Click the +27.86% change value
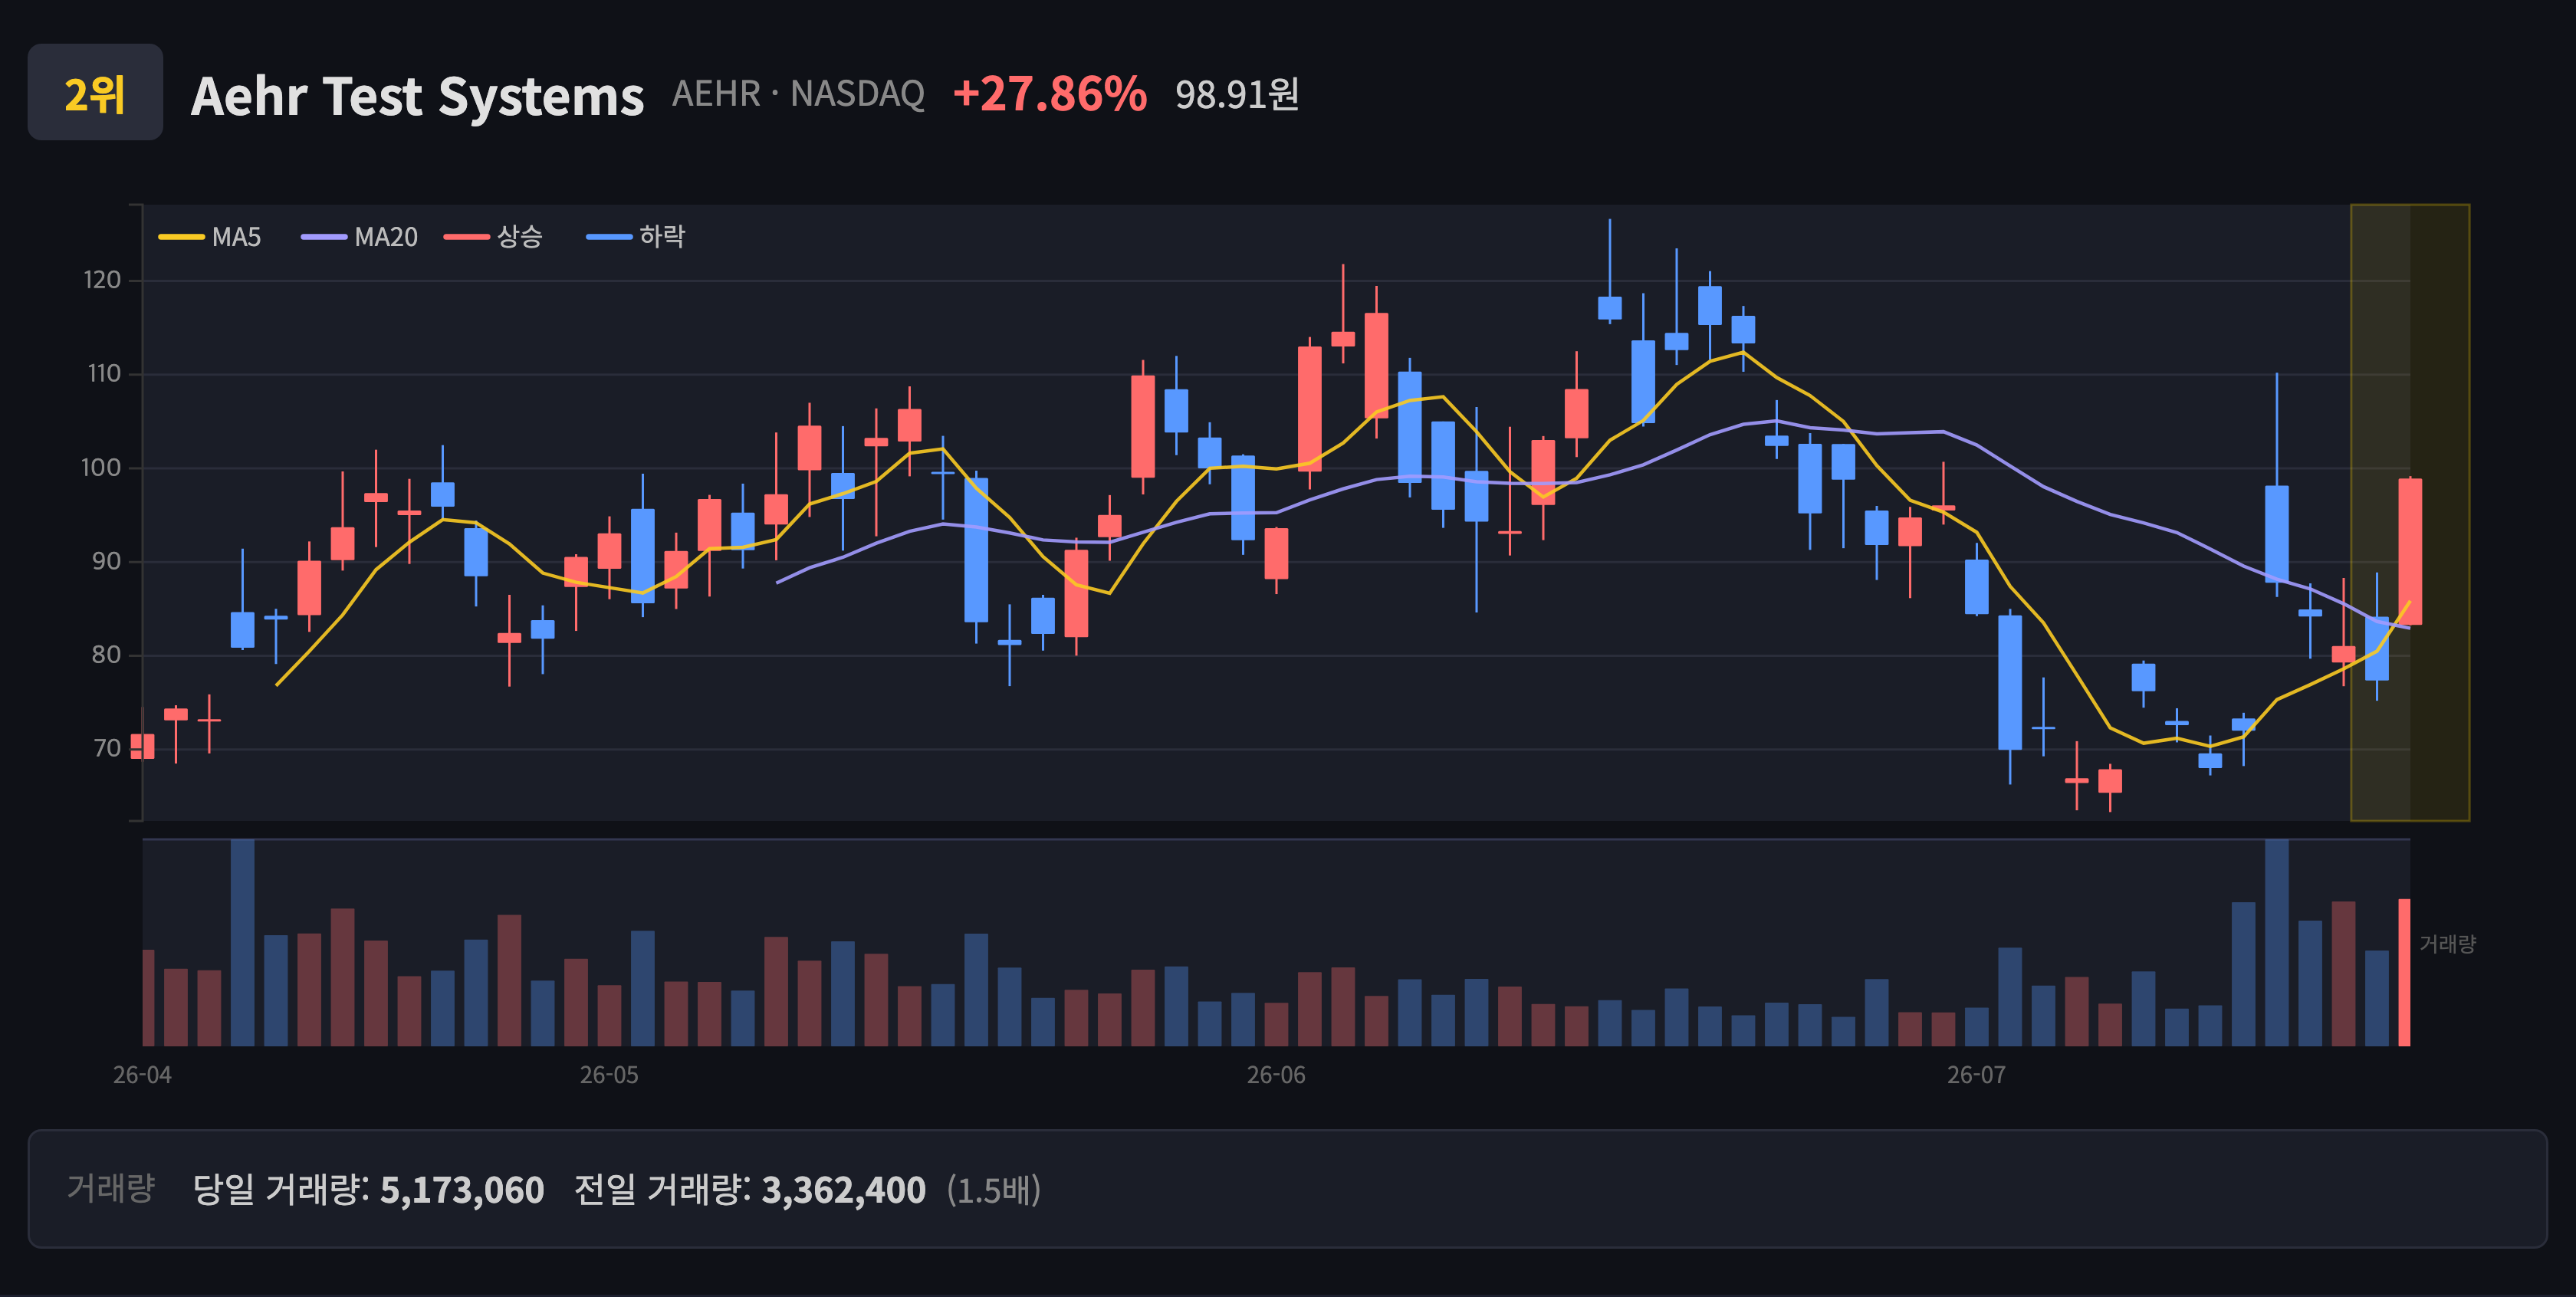Image resolution: width=2576 pixels, height=1297 pixels. pyautogui.click(x=1049, y=94)
